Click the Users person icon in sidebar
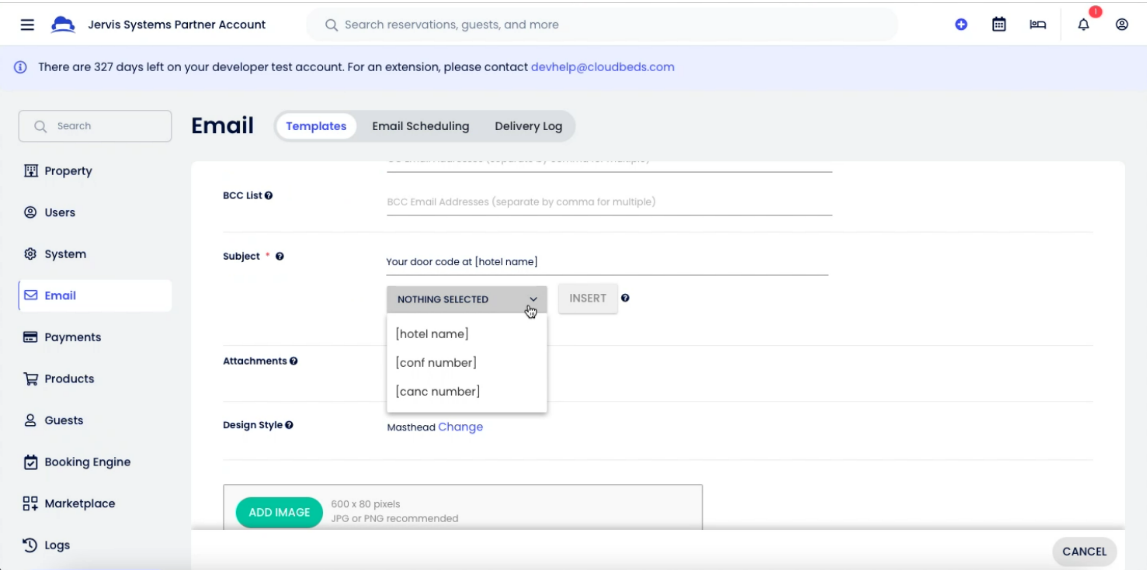Screen dimensions: 1147x570 click(30, 213)
